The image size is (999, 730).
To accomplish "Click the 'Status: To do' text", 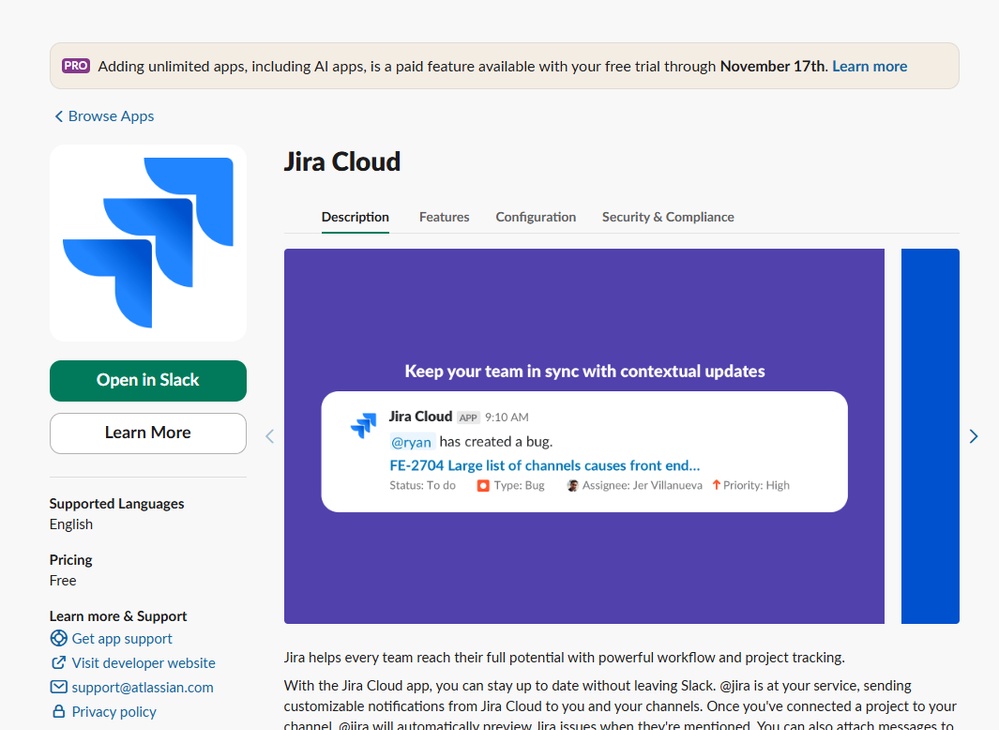I will [422, 485].
